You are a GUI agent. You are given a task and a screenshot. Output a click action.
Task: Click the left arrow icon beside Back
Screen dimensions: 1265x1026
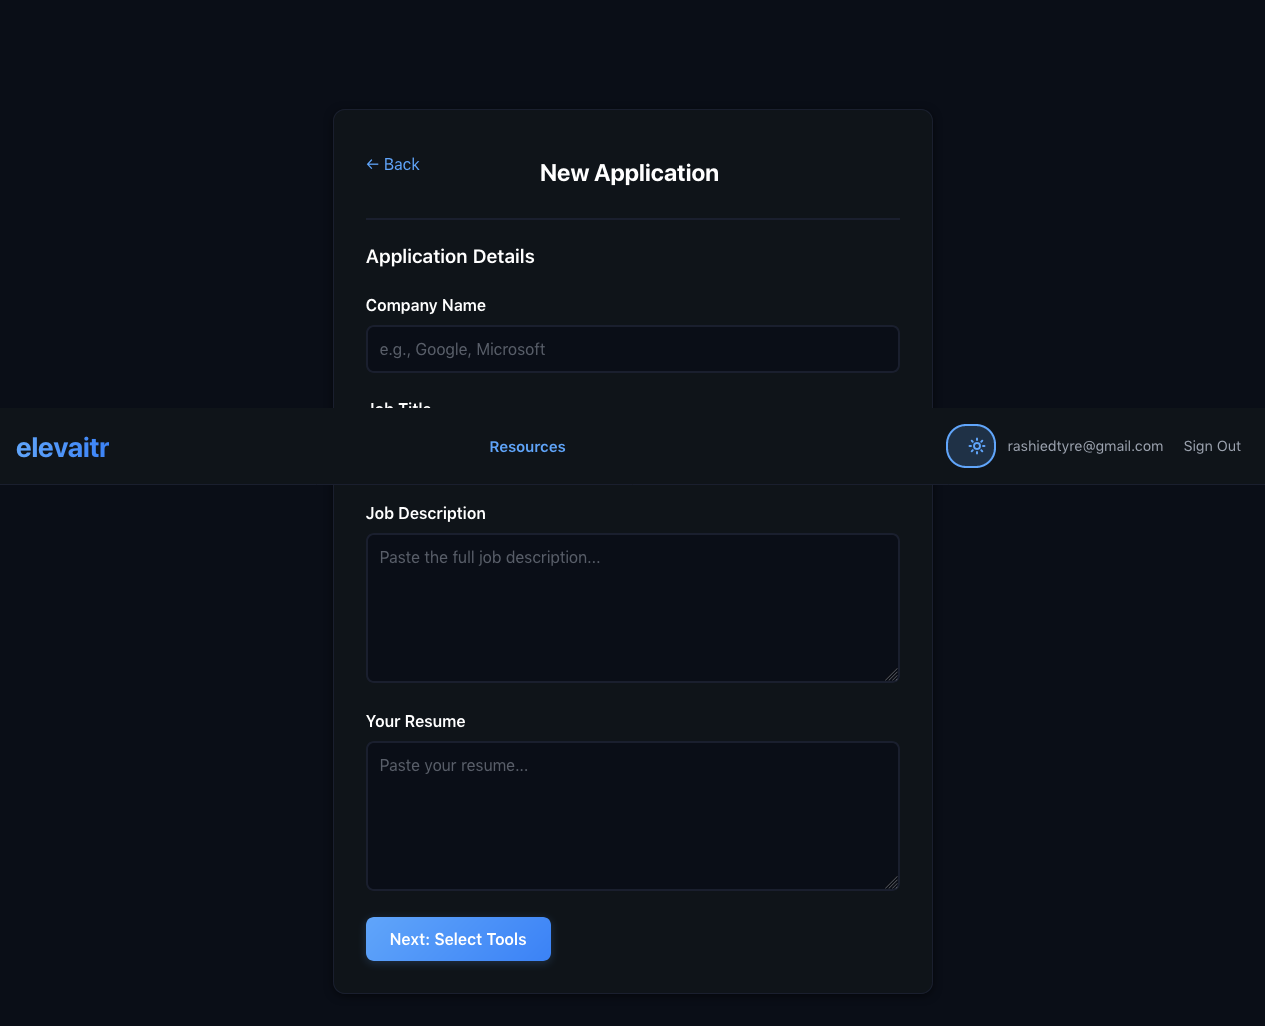tap(372, 164)
